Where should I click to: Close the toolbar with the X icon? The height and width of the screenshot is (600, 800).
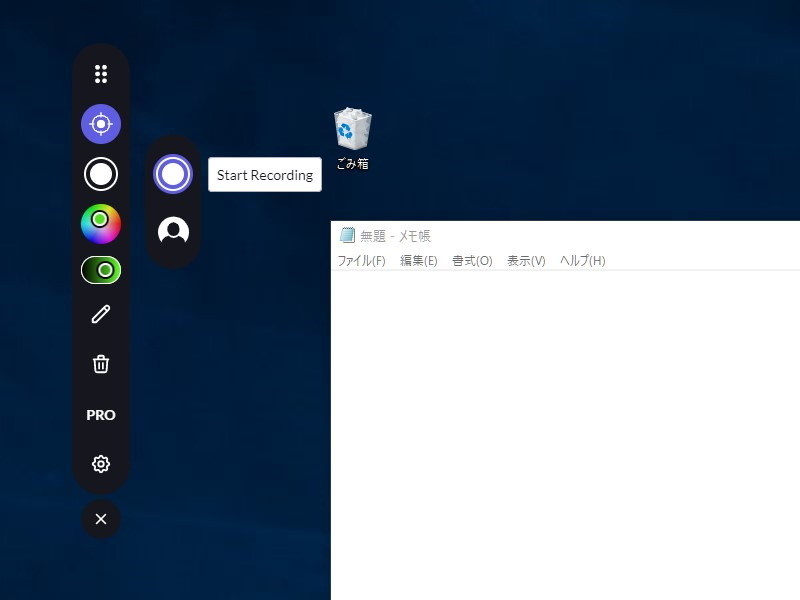pos(100,519)
